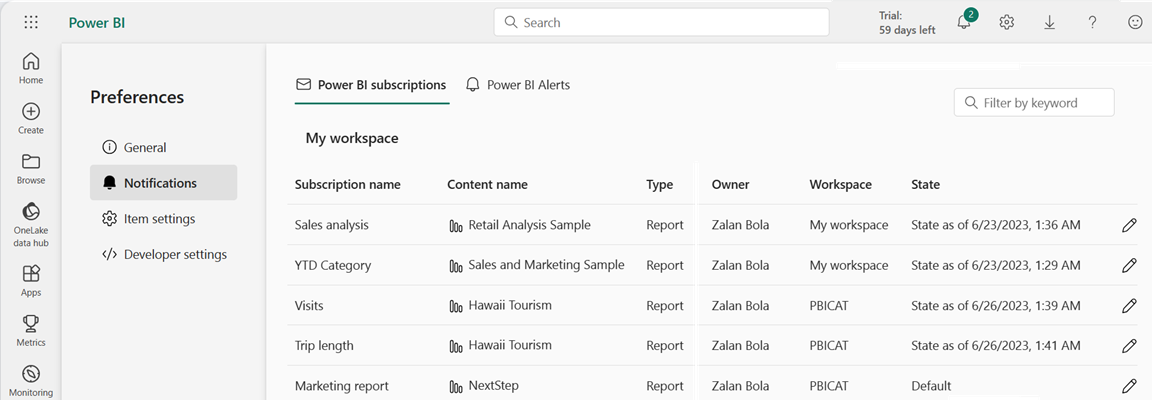Open the Settings gear in header
This screenshot has height=400, width=1152.
click(x=1007, y=22)
